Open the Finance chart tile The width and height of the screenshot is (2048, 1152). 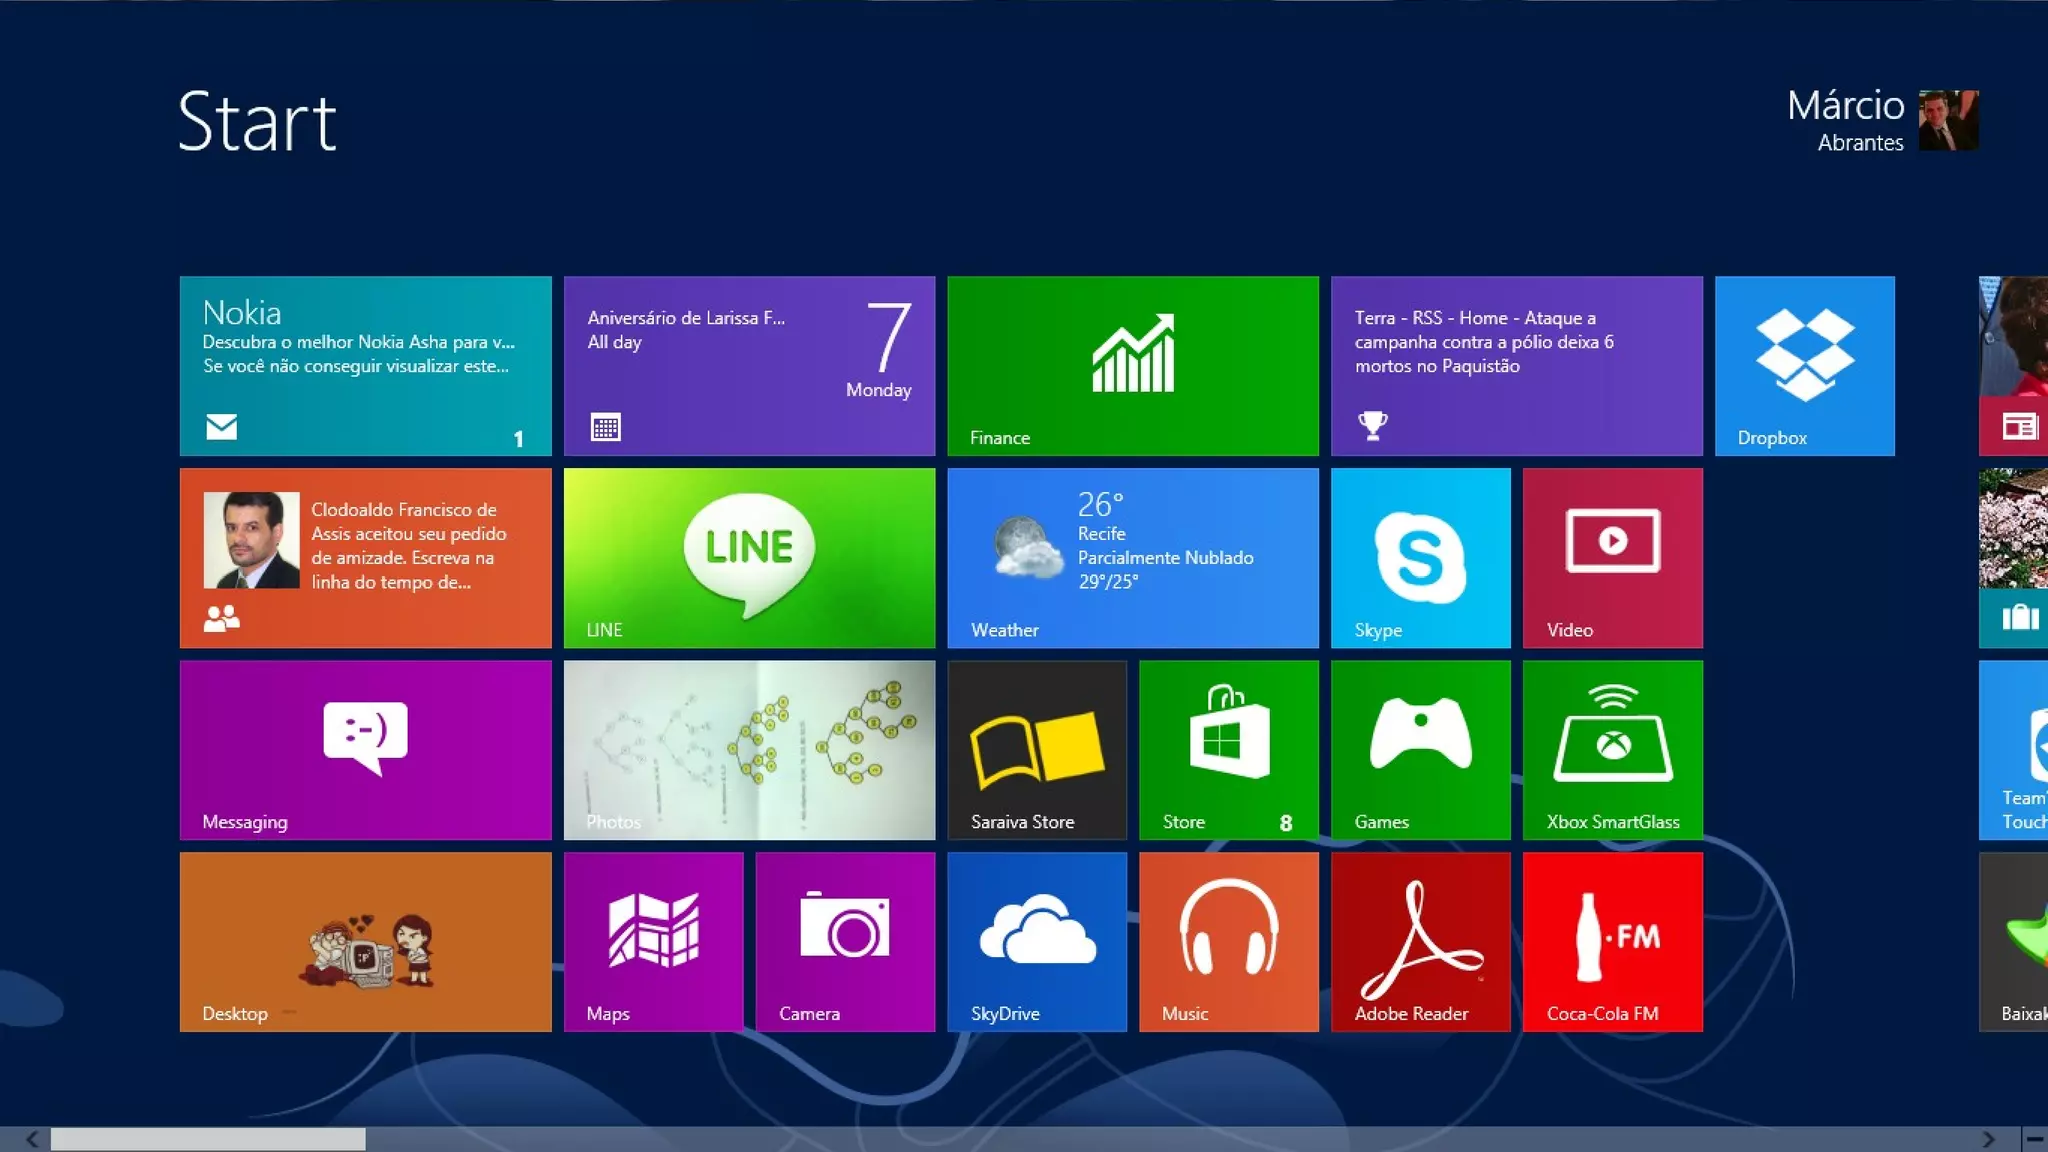point(1132,365)
